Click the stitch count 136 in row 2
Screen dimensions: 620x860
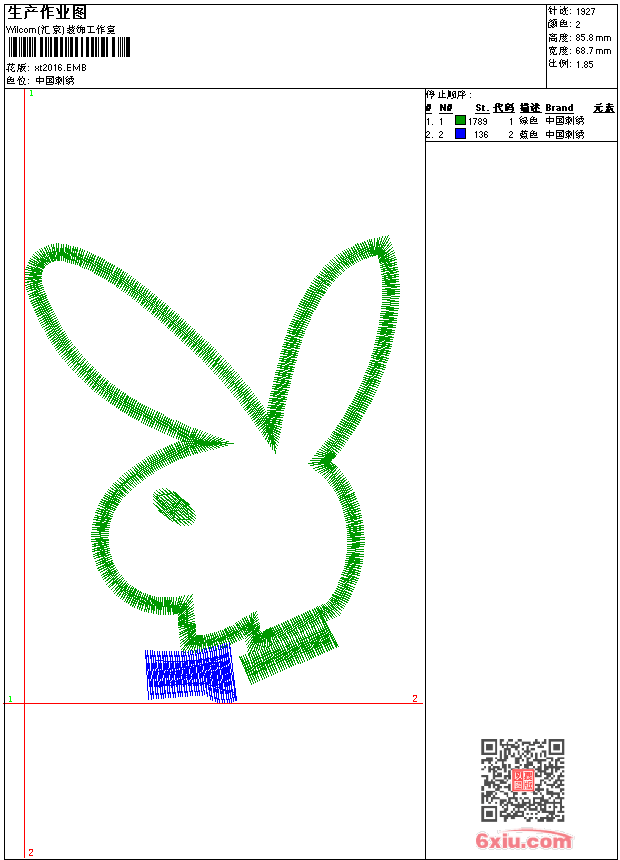coord(481,134)
